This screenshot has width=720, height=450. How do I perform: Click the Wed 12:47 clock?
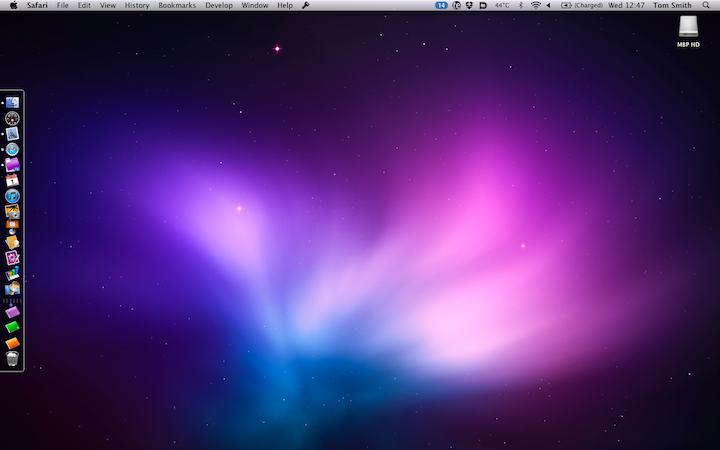click(626, 6)
